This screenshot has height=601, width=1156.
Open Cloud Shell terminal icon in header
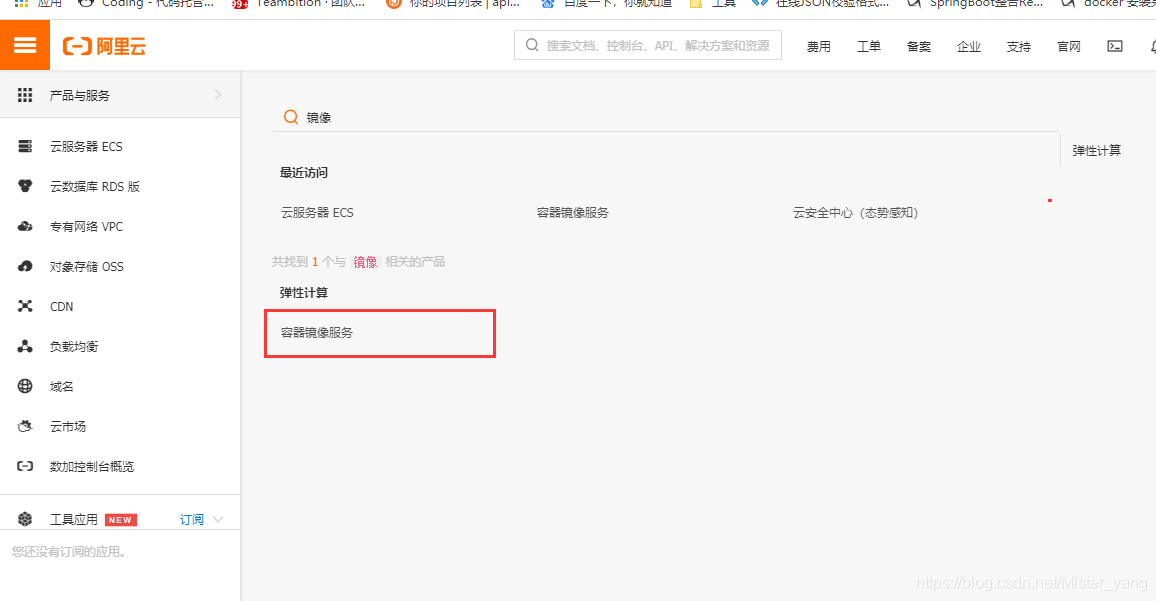(x=1115, y=46)
